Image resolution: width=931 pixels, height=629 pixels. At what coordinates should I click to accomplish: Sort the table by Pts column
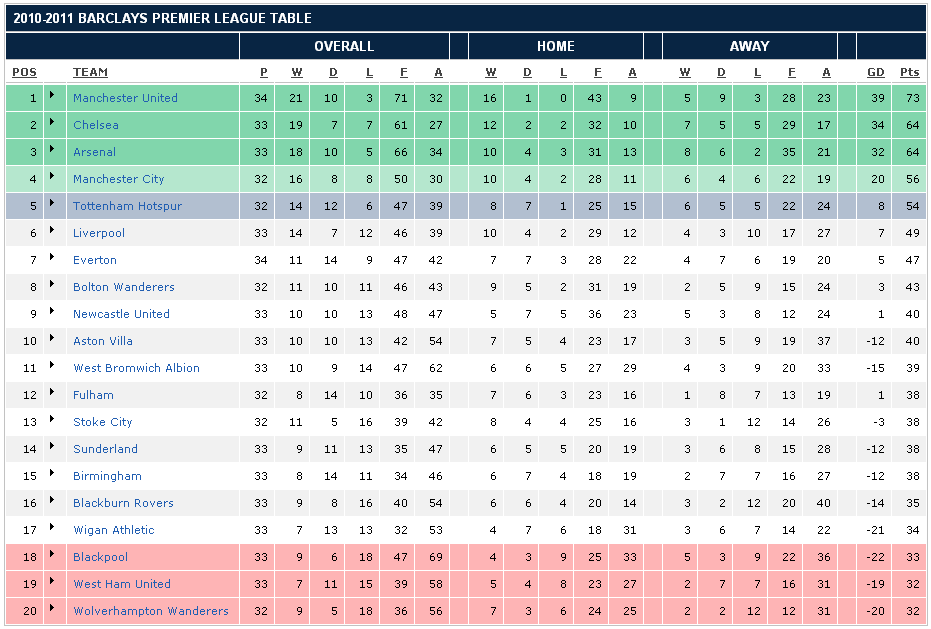(x=909, y=72)
